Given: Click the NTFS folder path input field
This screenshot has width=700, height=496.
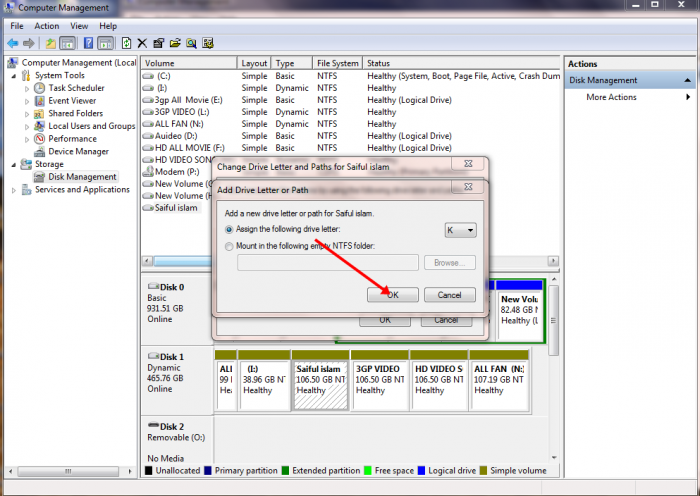Looking at the screenshot, I should [x=328, y=263].
